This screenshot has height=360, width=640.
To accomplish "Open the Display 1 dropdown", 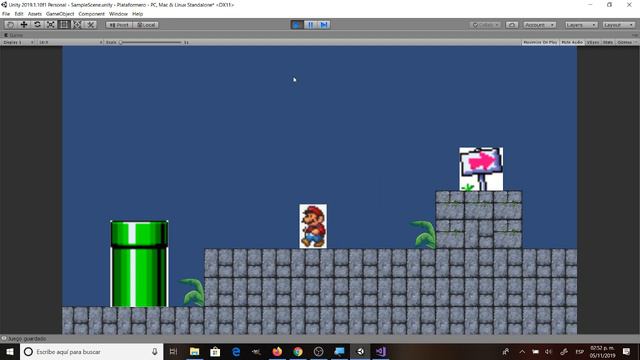I will click(18, 42).
